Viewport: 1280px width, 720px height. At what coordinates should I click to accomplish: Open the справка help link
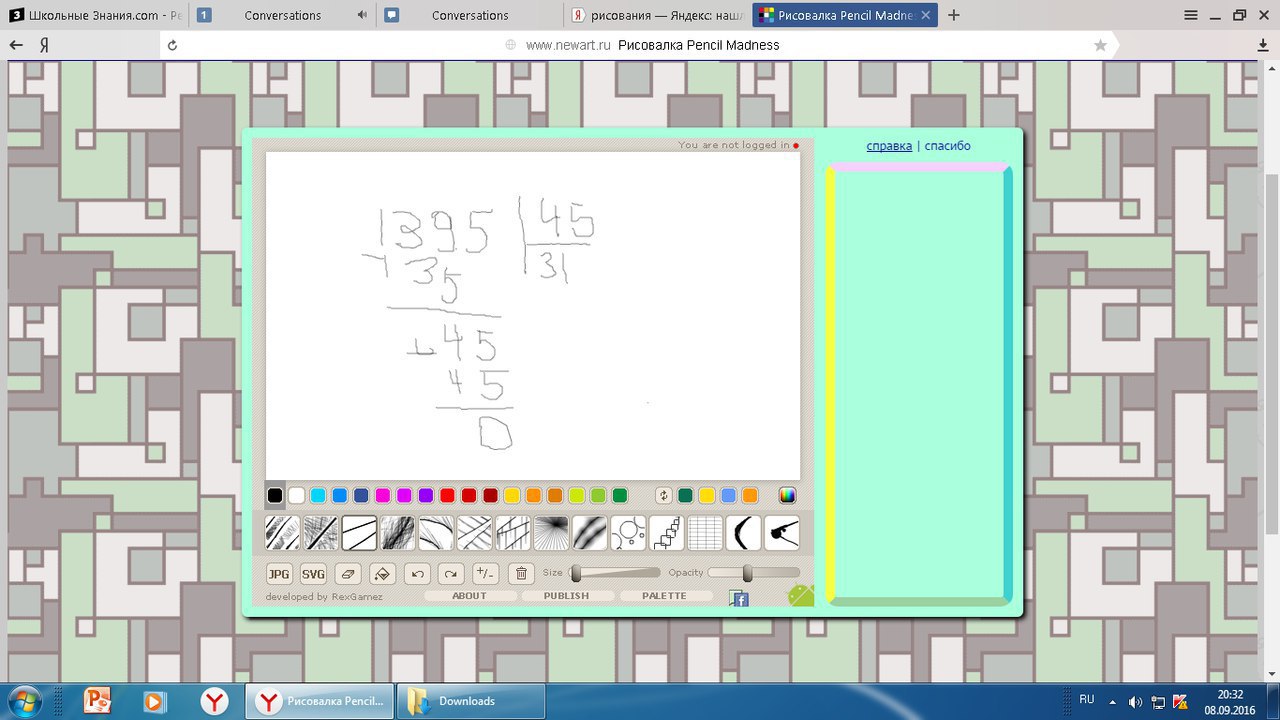(889, 146)
